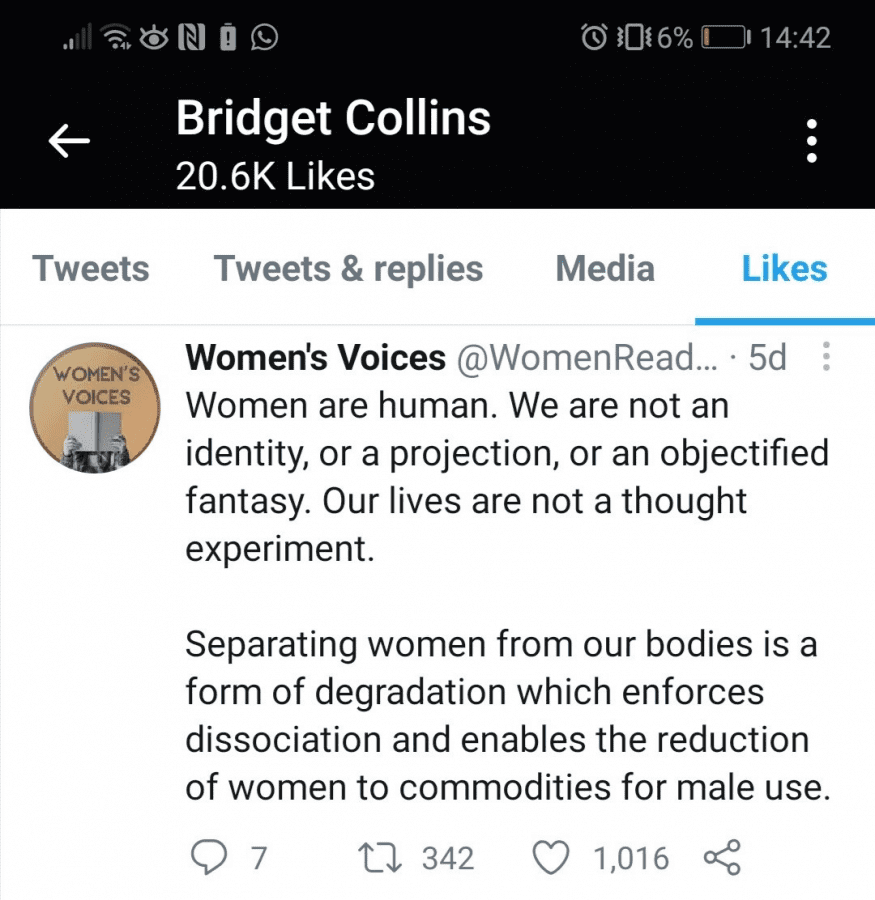Tap the battery indicator in status bar

coord(726,38)
